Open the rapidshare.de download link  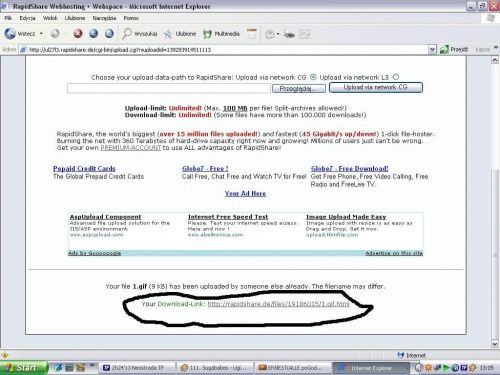click(278, 304)
